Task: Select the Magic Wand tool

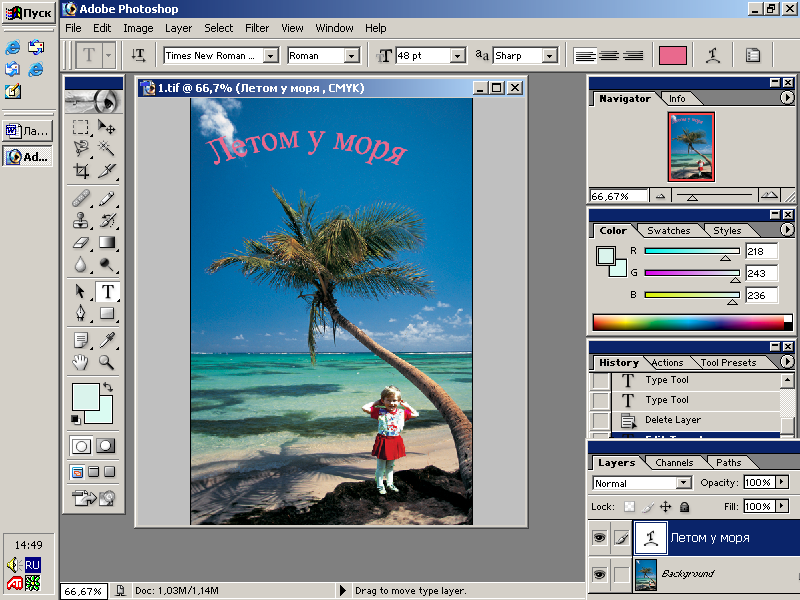Action: (x=107, y=148)
